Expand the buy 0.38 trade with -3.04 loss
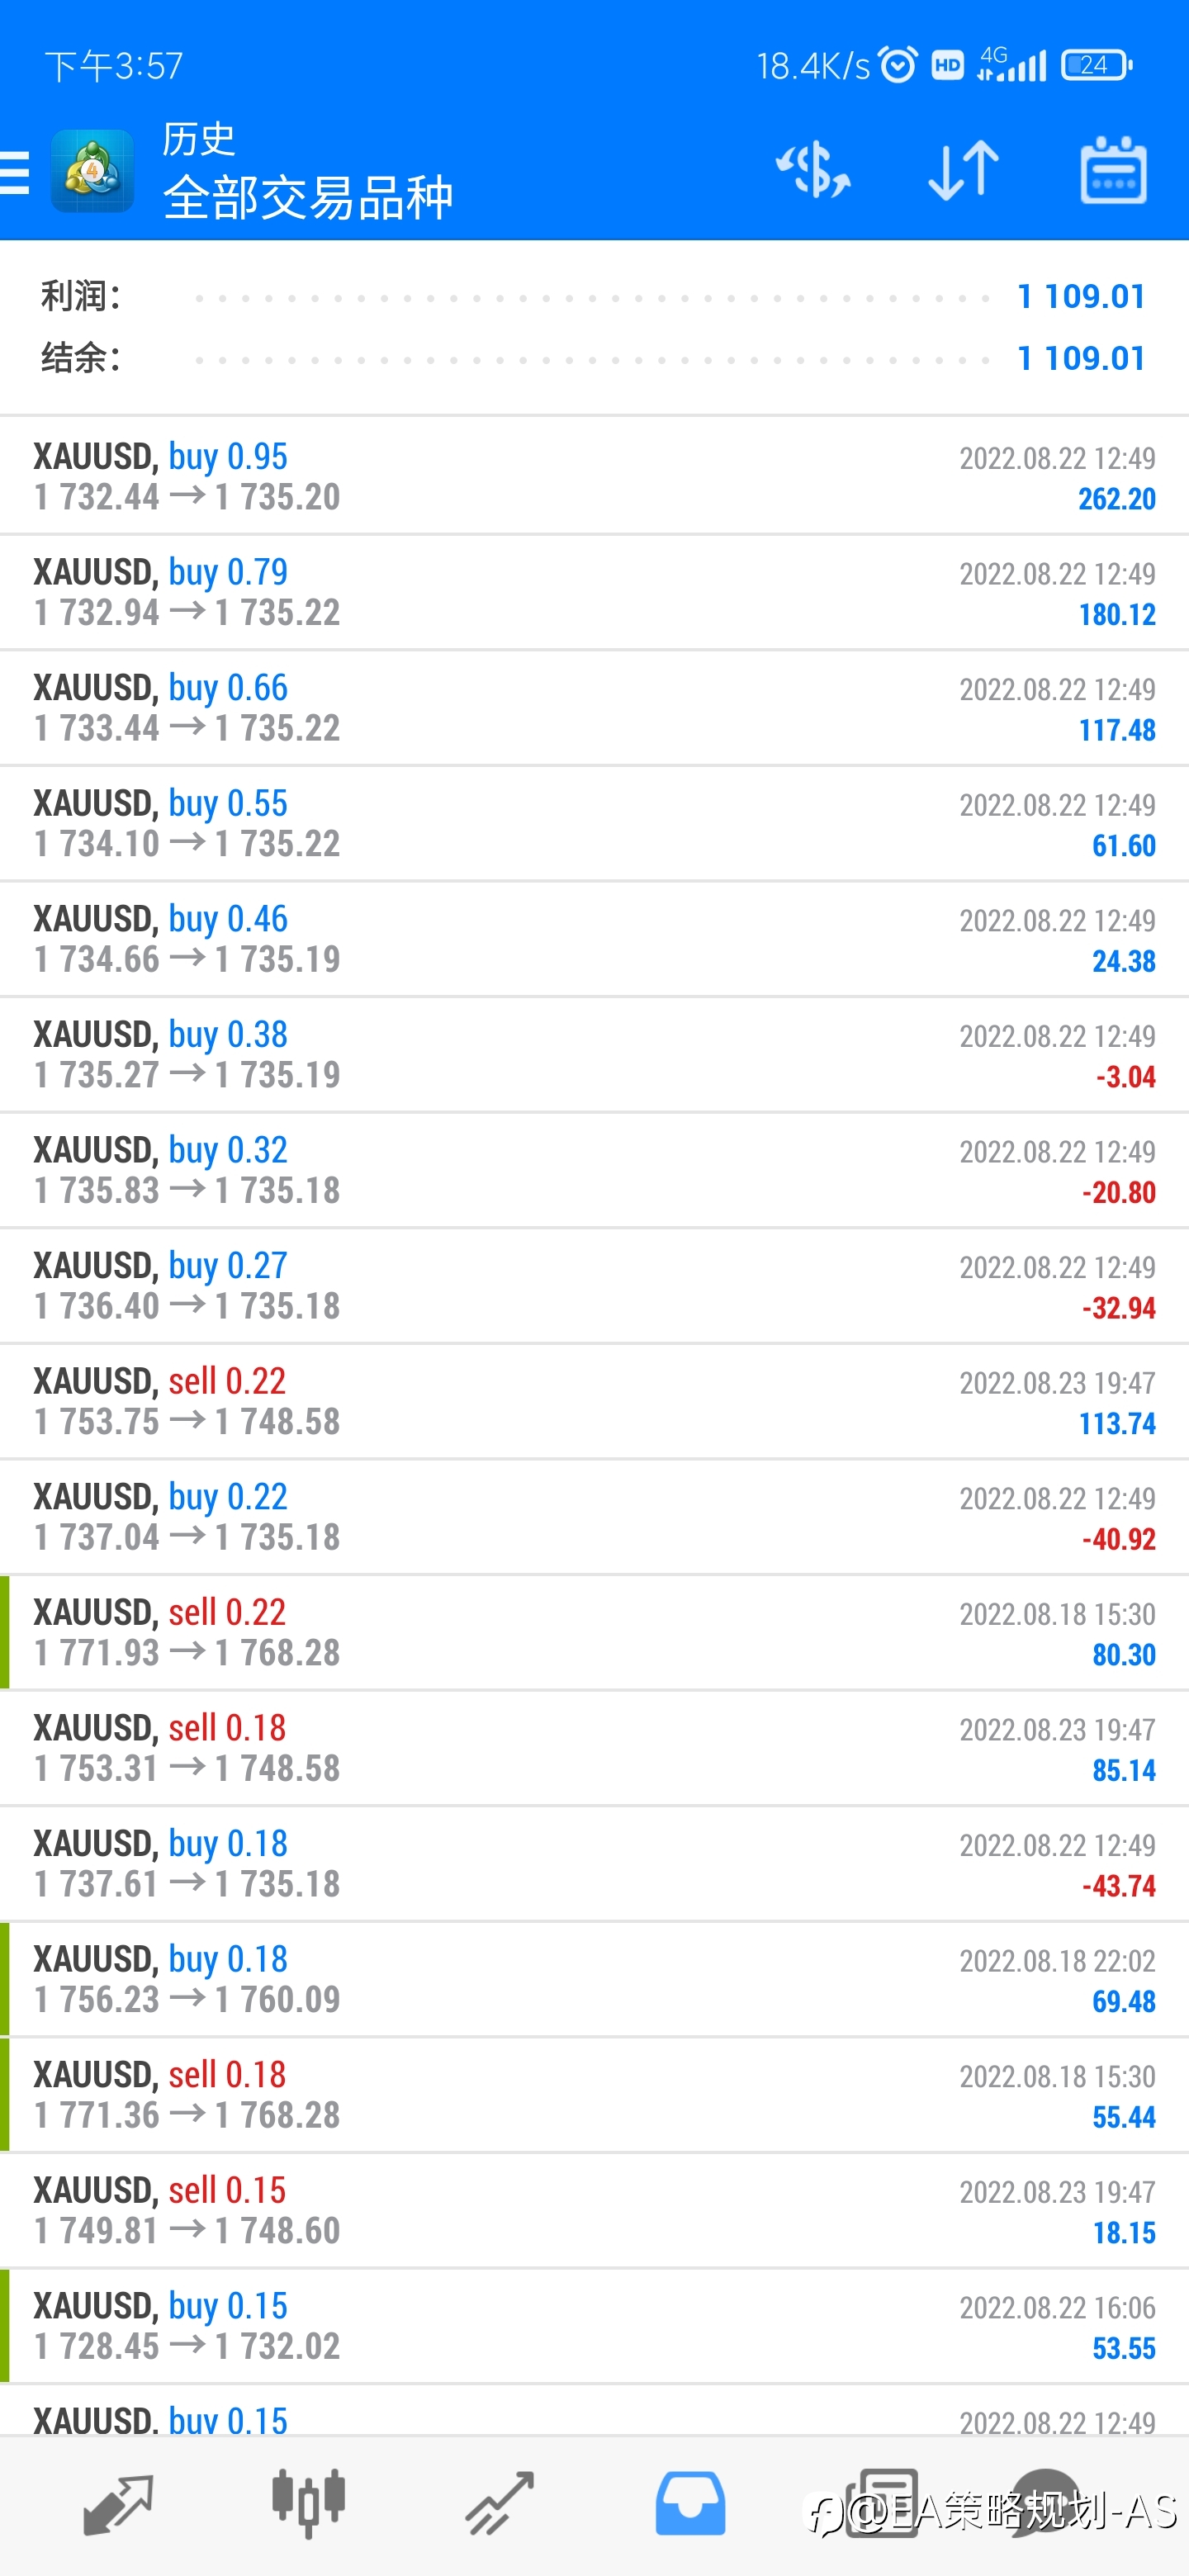Screen dimensions: 1189x2576 594,1054
